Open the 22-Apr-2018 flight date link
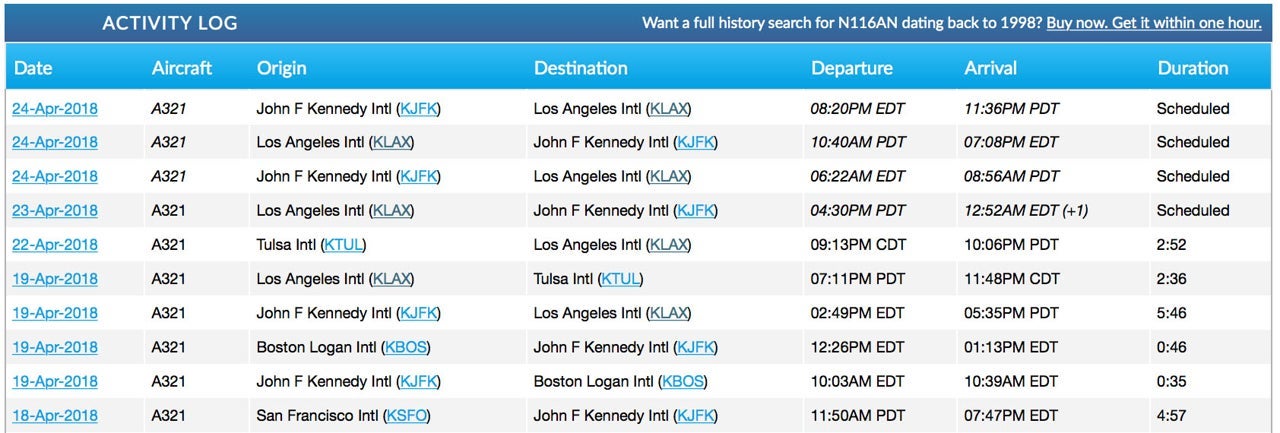 pos(55,245)
